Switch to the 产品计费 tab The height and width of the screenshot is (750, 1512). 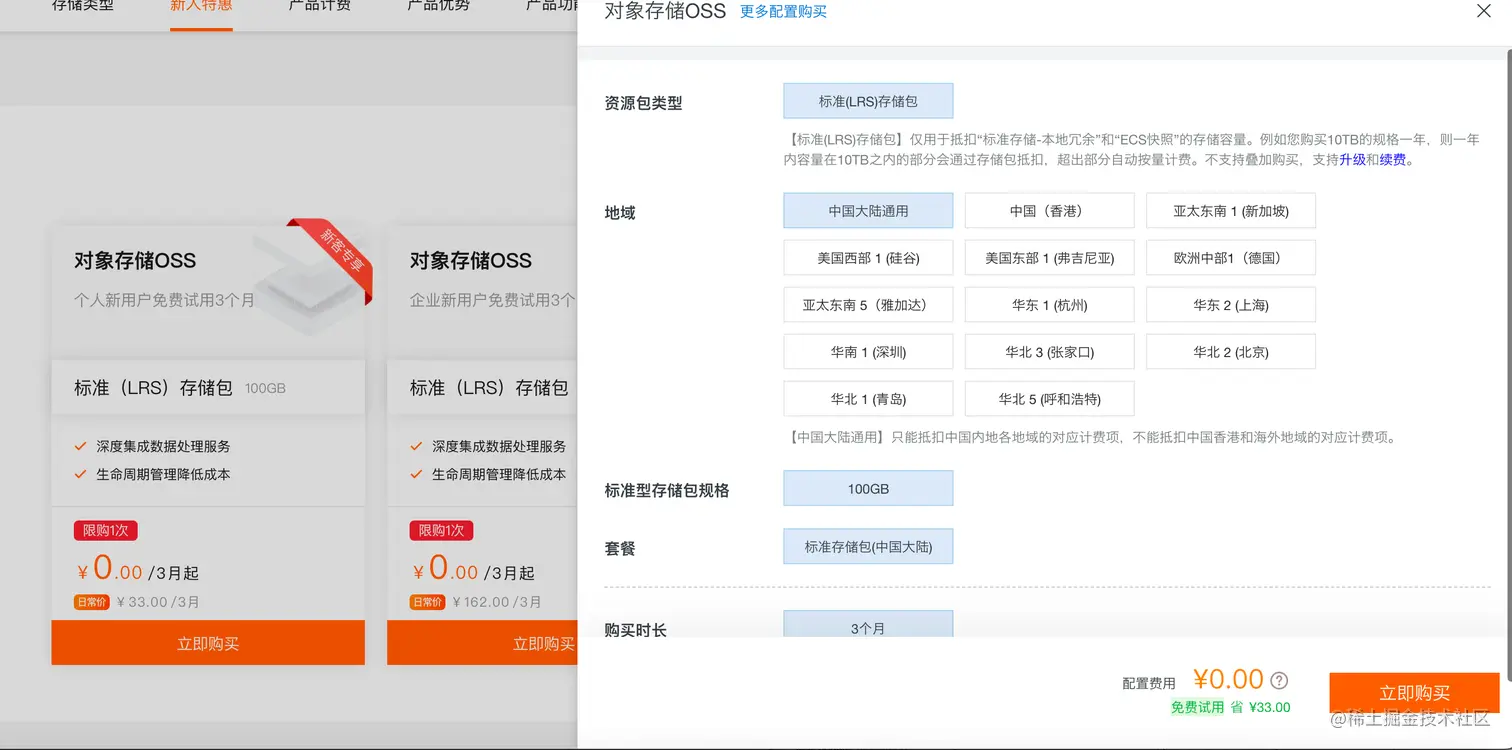pos(319,6)
